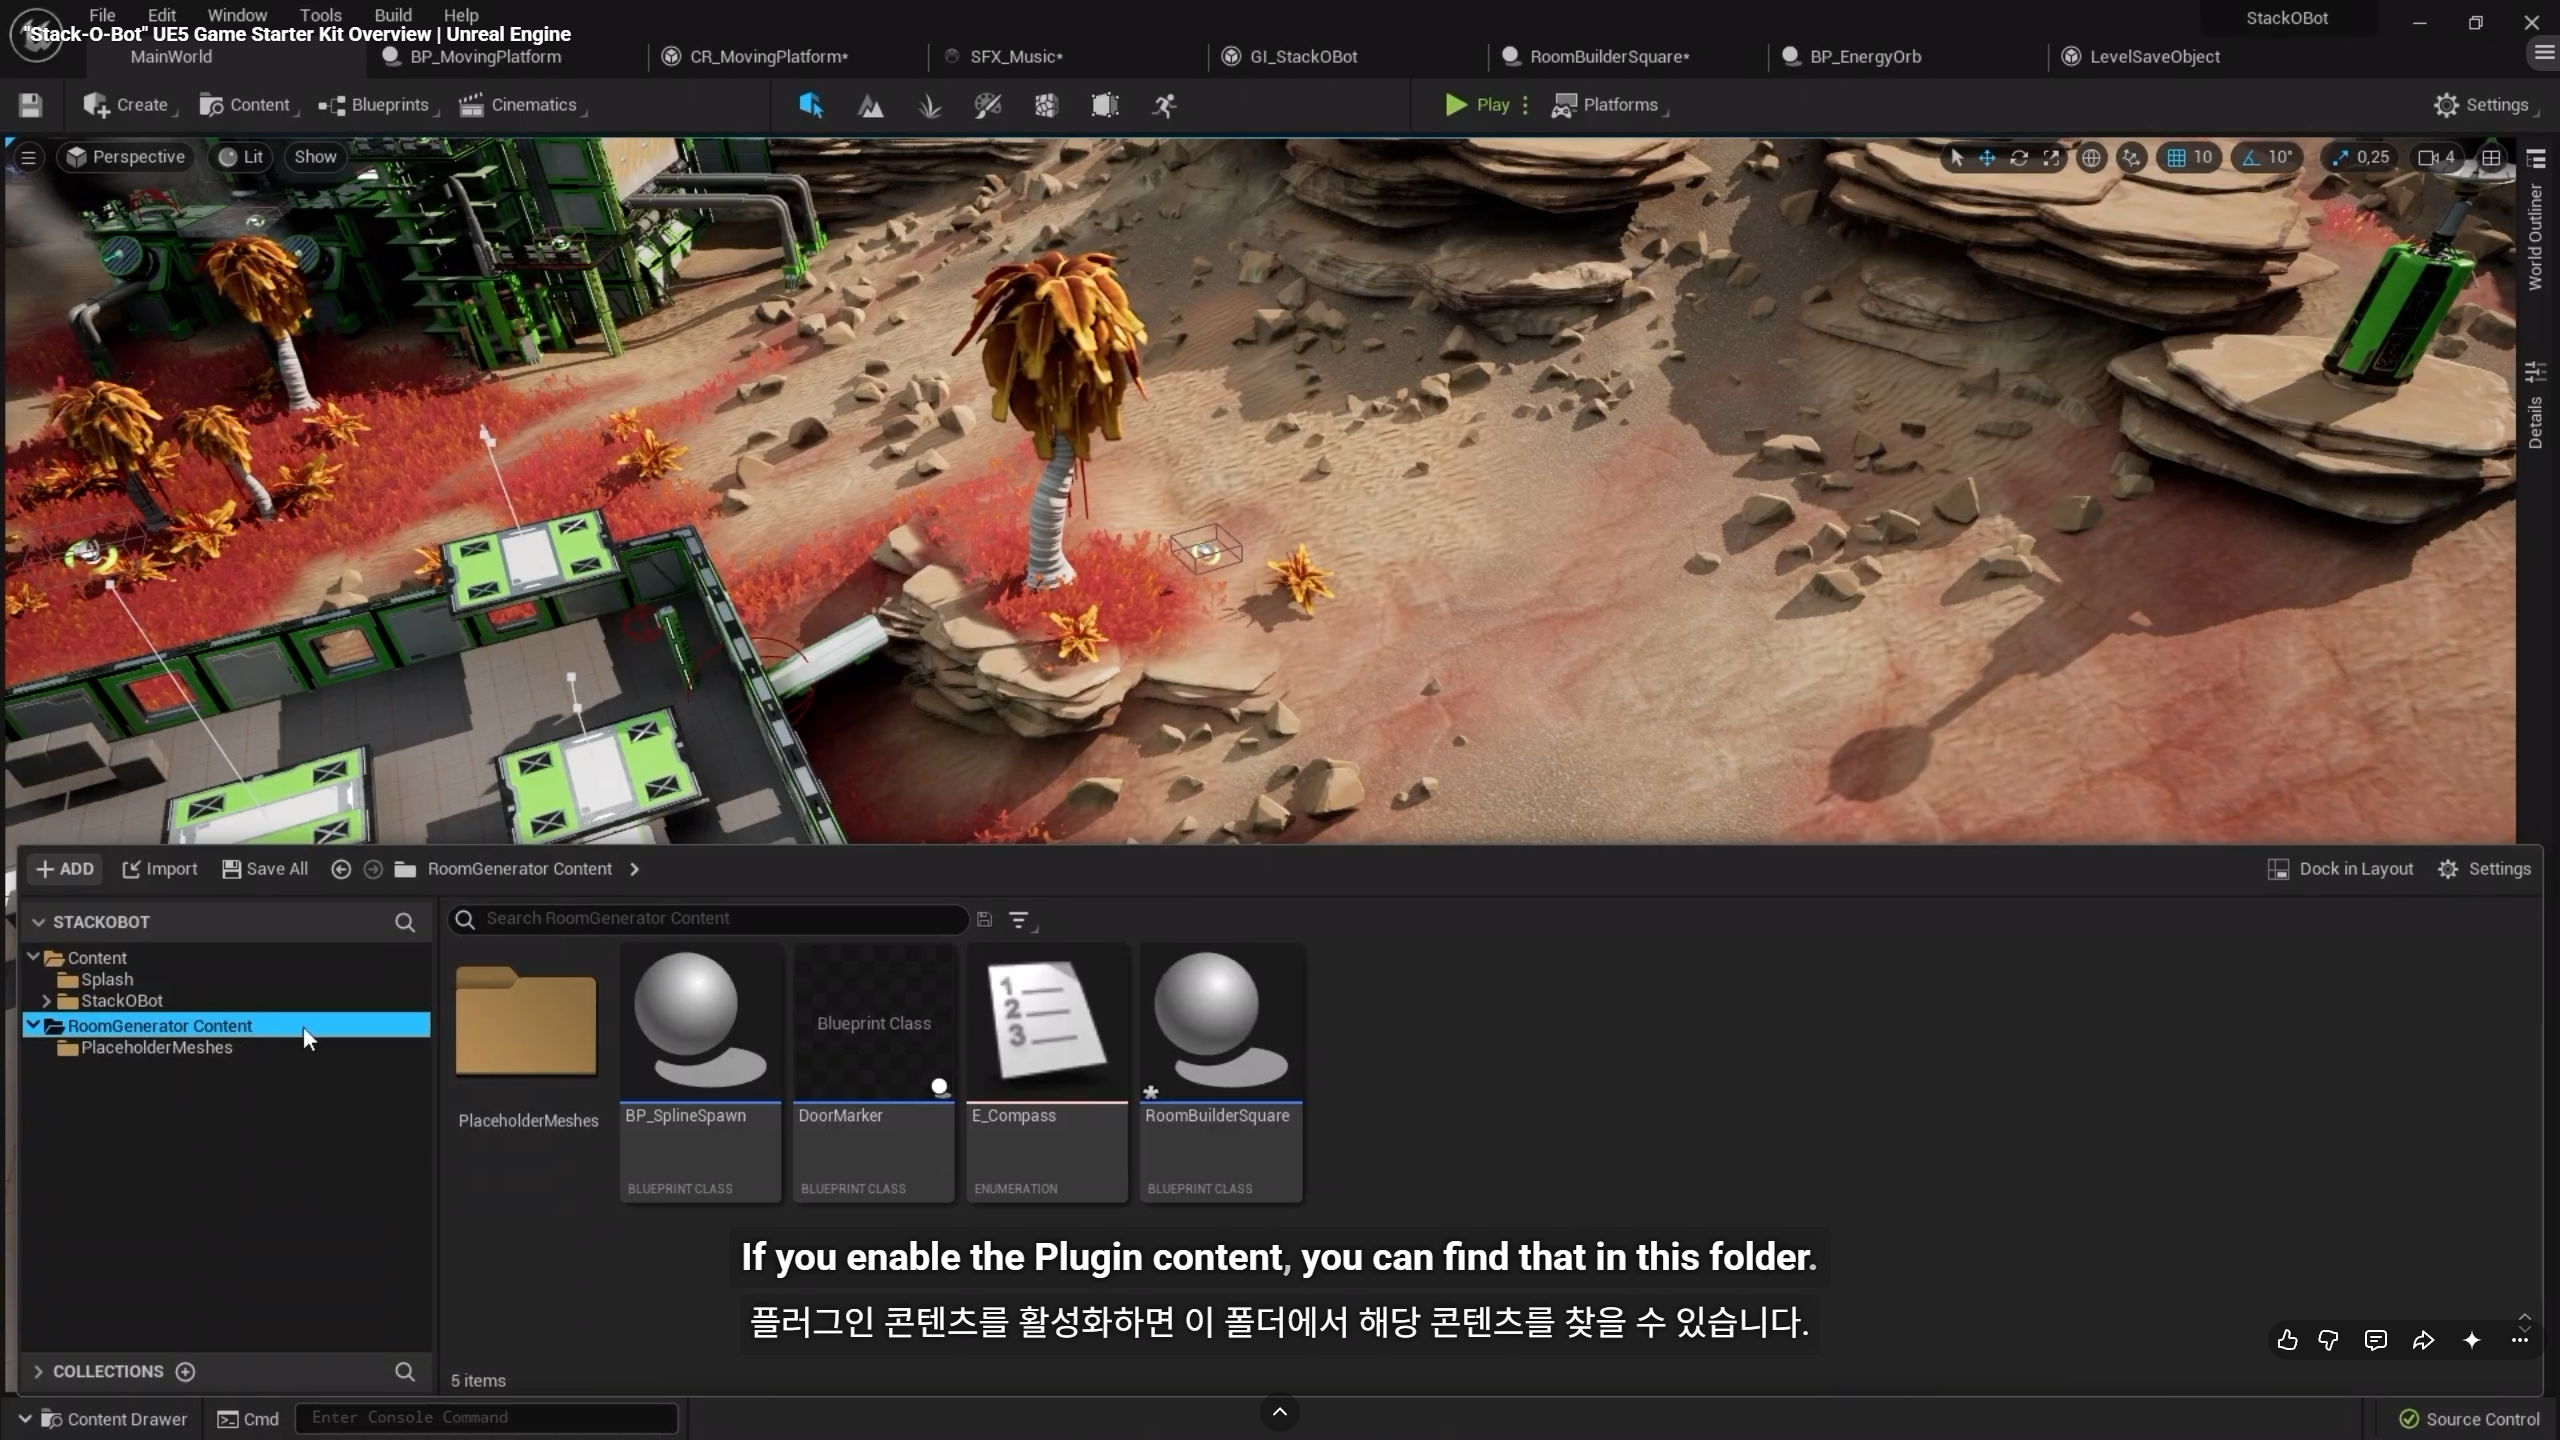Open the Cinematics dropdown
Screen dimensions: 2560x1440
pyautogui.click(x=522, y=105)
